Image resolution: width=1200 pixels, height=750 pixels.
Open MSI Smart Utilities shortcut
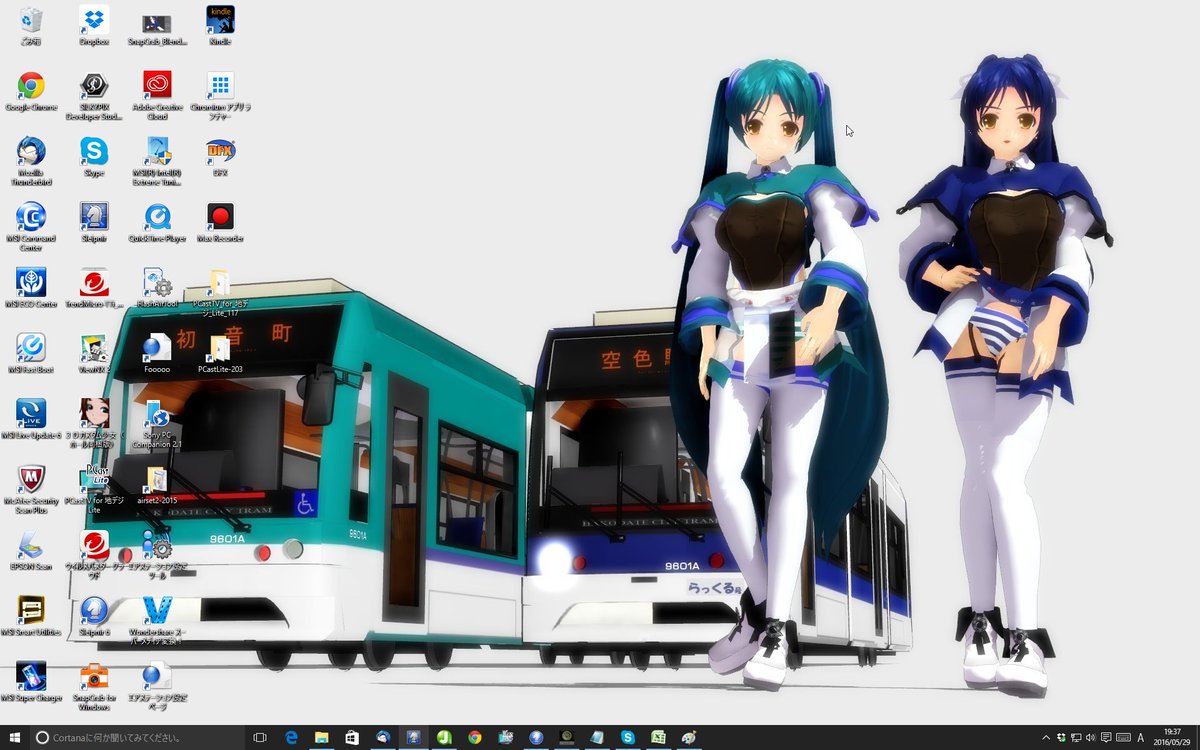click(31, 617)
